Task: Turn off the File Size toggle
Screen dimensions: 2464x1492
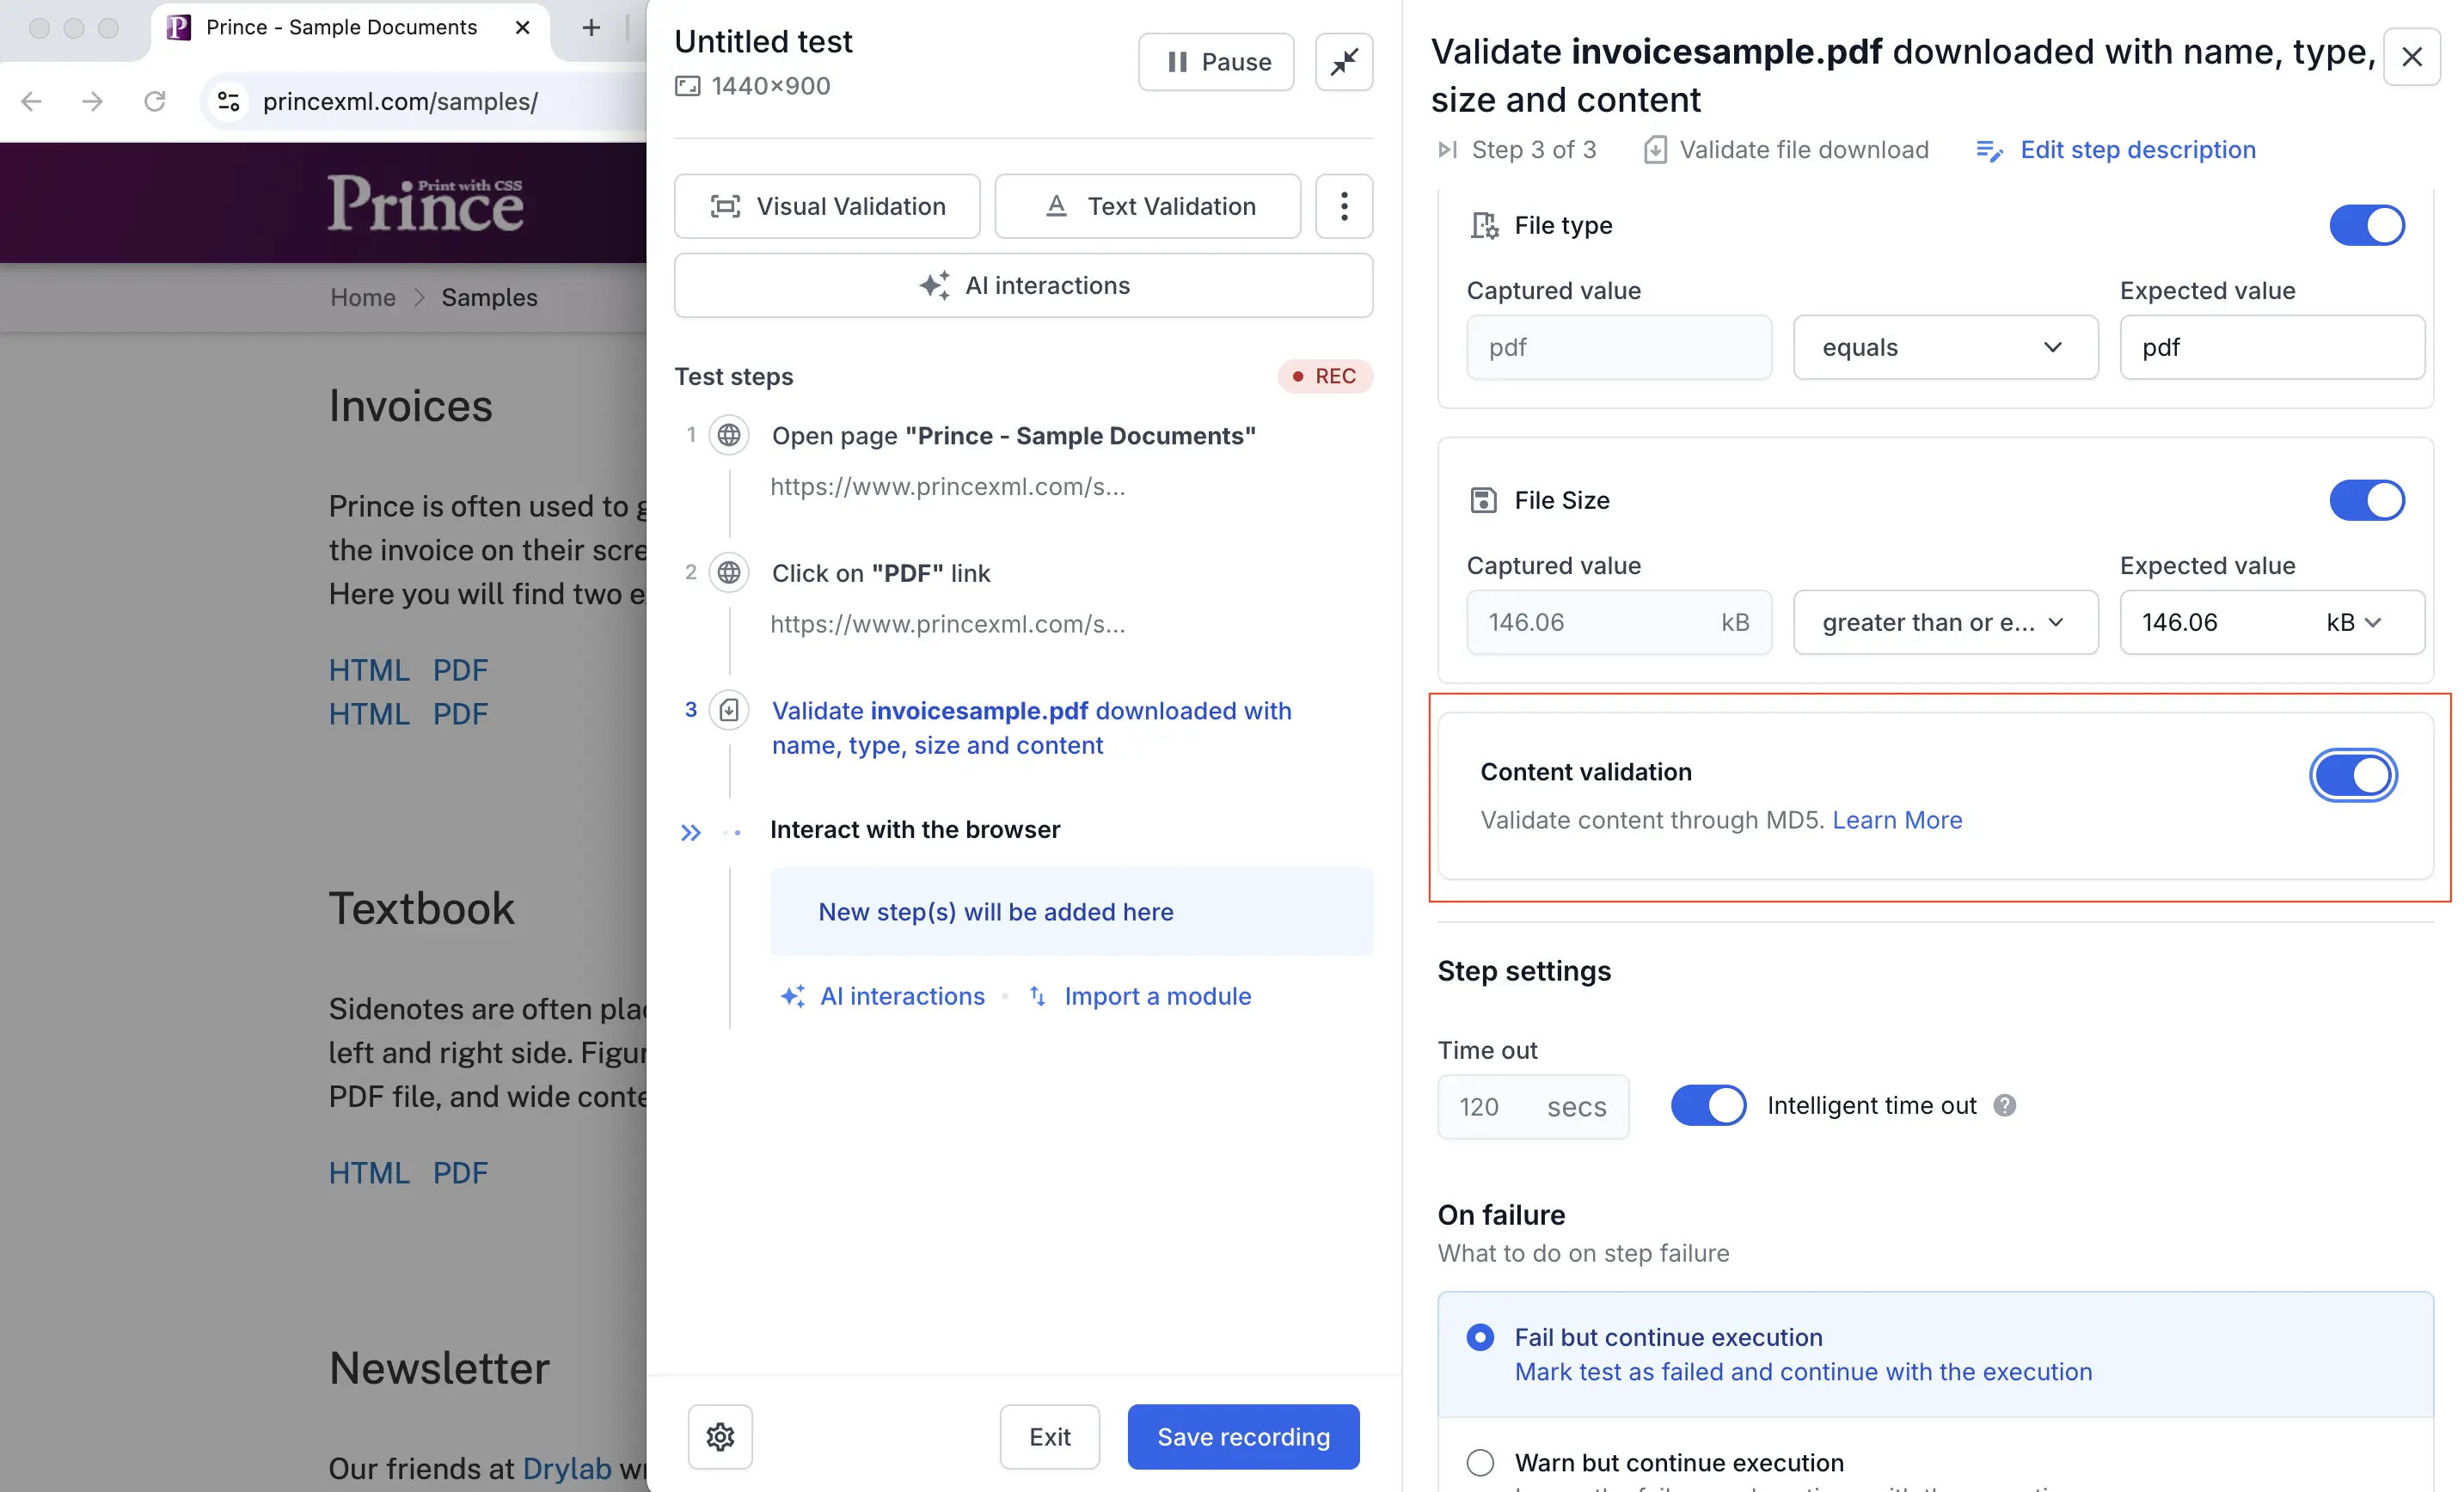Action: click(x=2366, y=500)
